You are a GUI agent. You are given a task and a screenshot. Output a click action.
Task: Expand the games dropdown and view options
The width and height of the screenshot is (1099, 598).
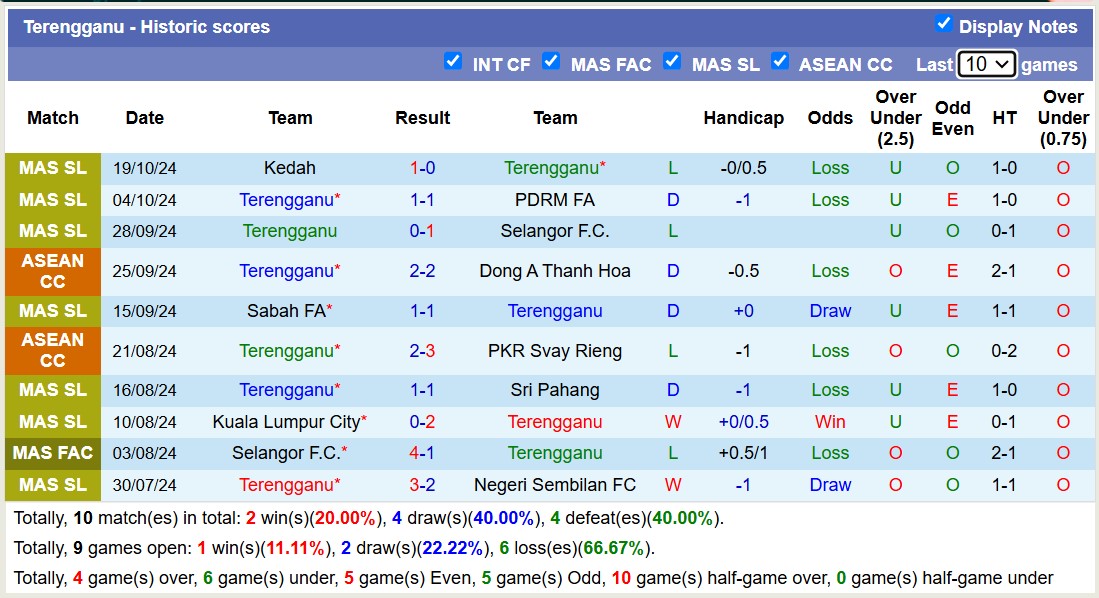click(x=986, y=63)
